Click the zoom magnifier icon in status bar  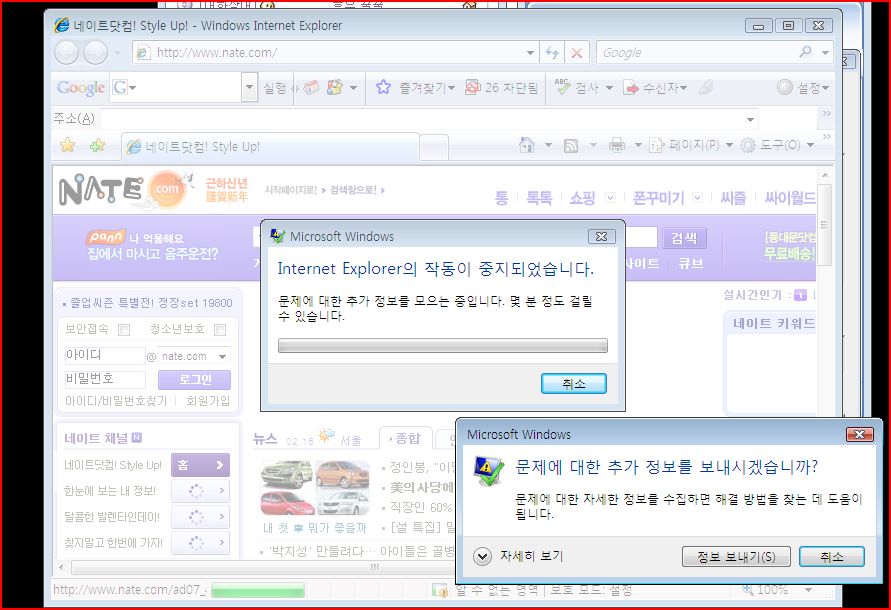pos(748,591)
